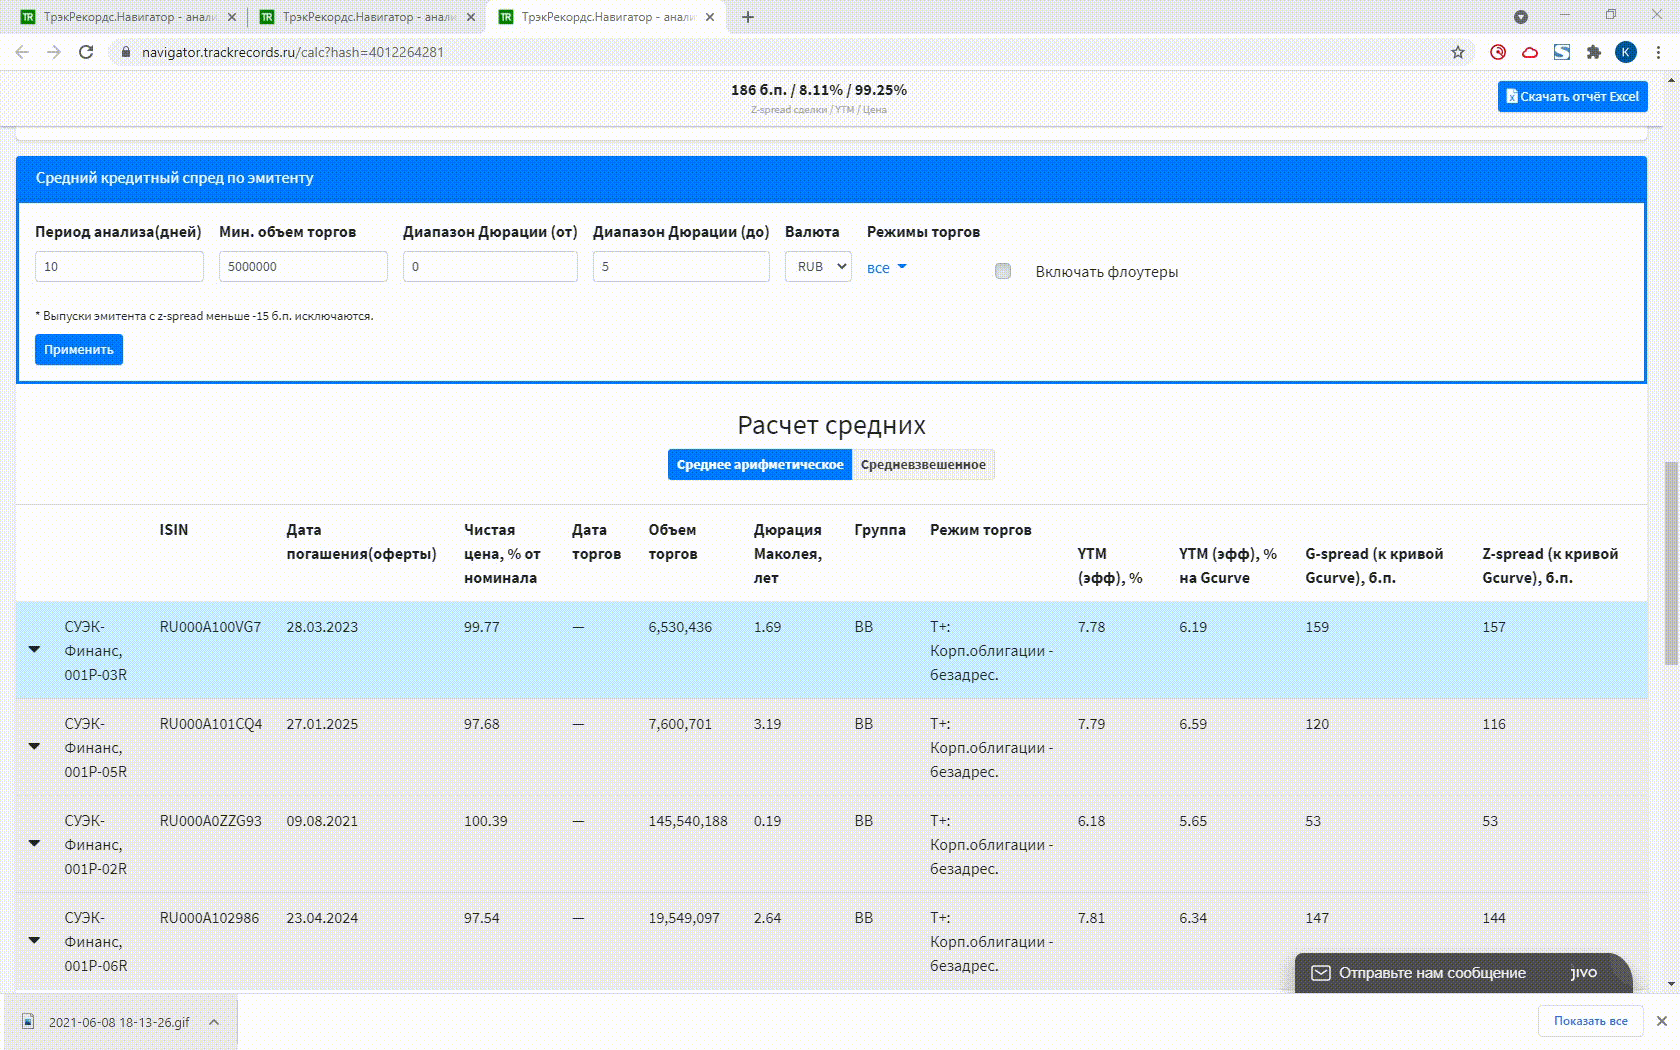
Task: Click the Дата погашения(оферты) column header
Action: tap(361, 542)
